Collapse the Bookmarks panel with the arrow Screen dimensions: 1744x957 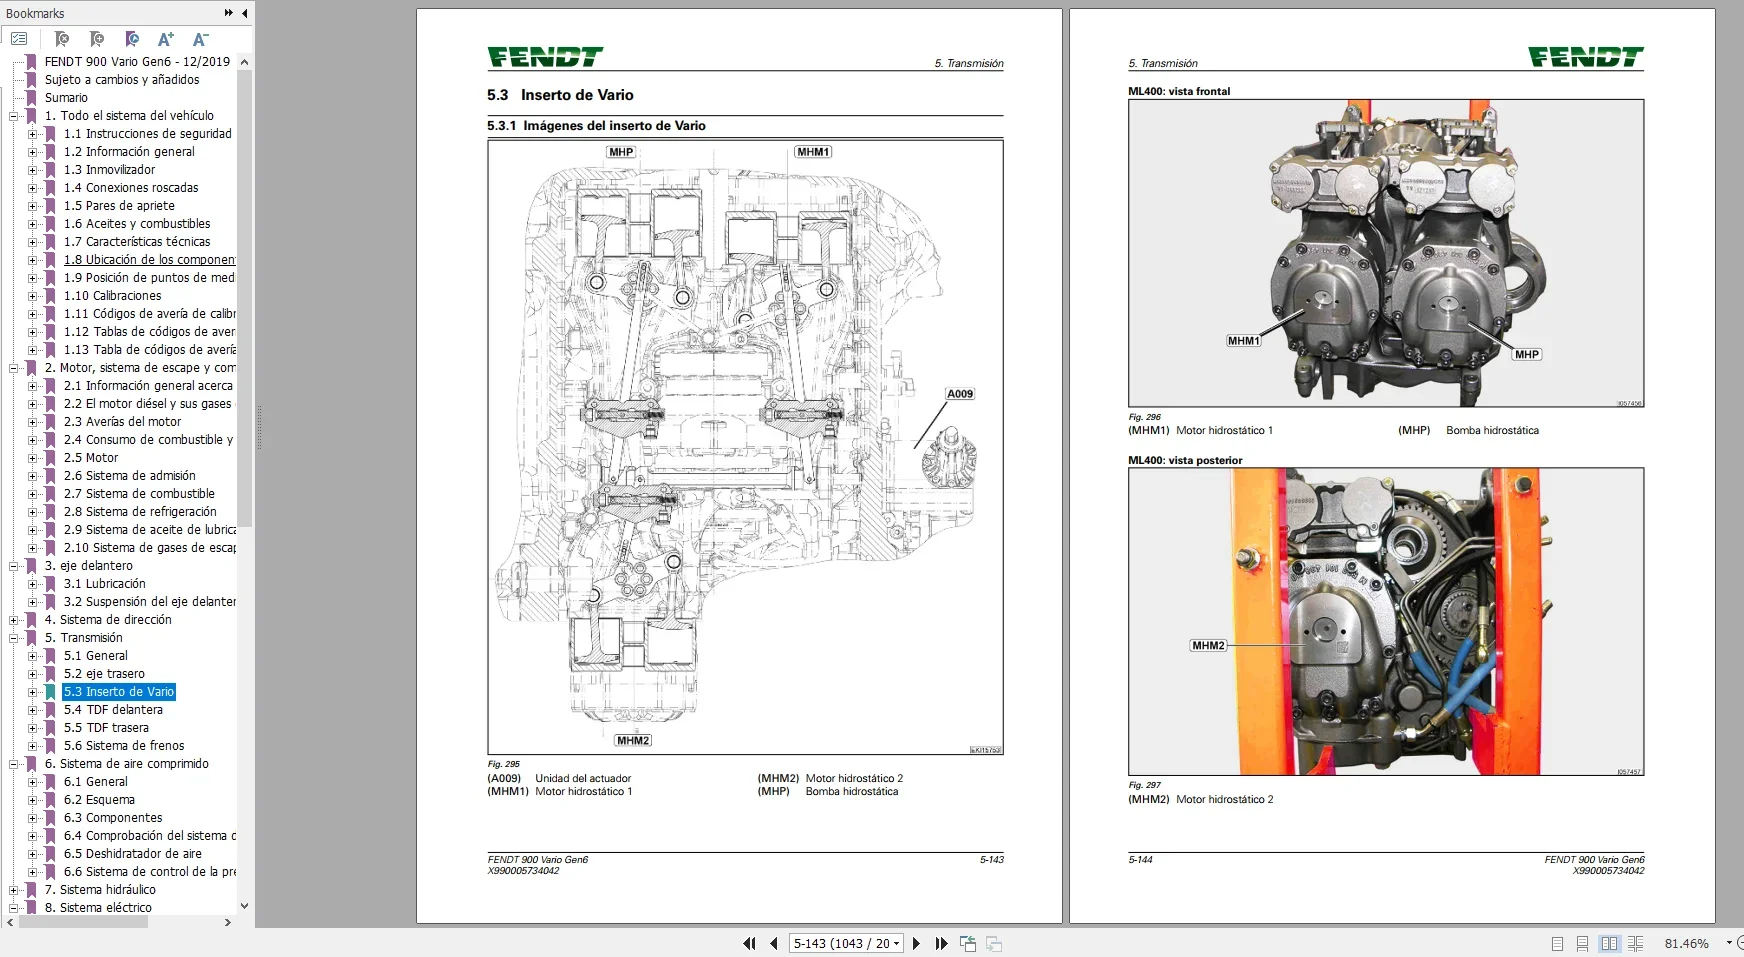(243, 13)
